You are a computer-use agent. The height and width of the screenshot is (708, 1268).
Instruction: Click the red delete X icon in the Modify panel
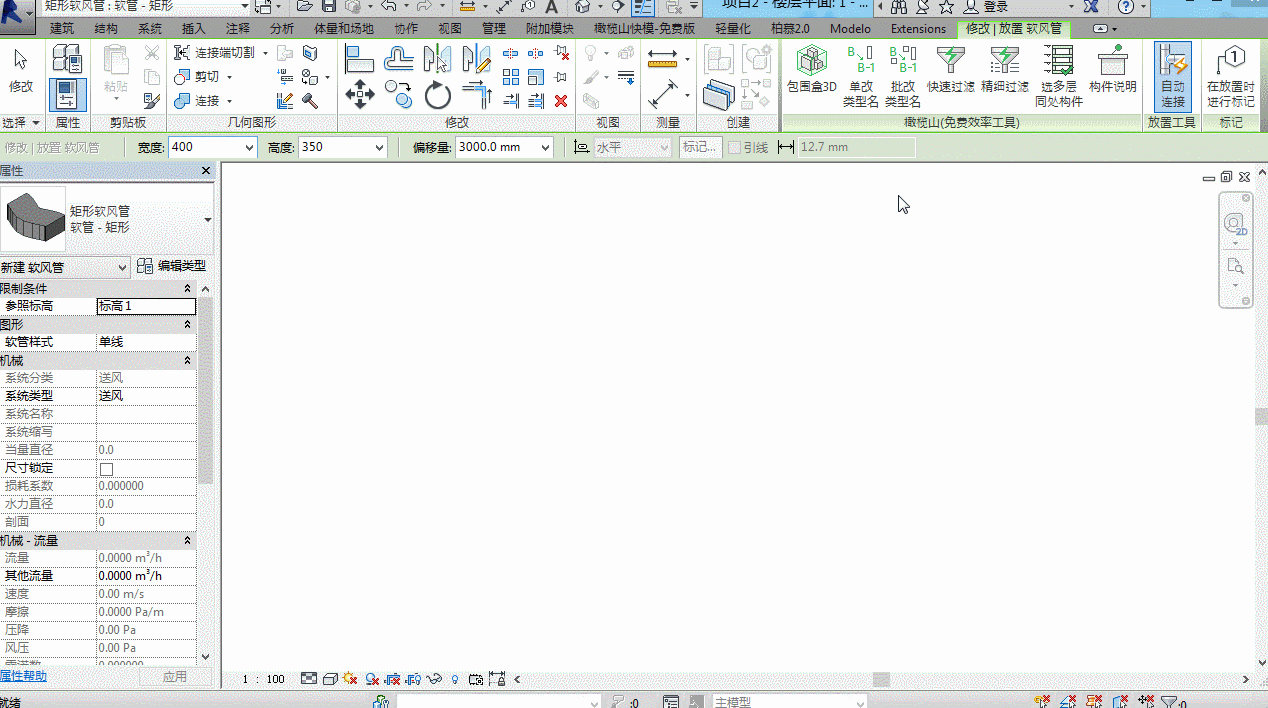(x=561, y=100)
